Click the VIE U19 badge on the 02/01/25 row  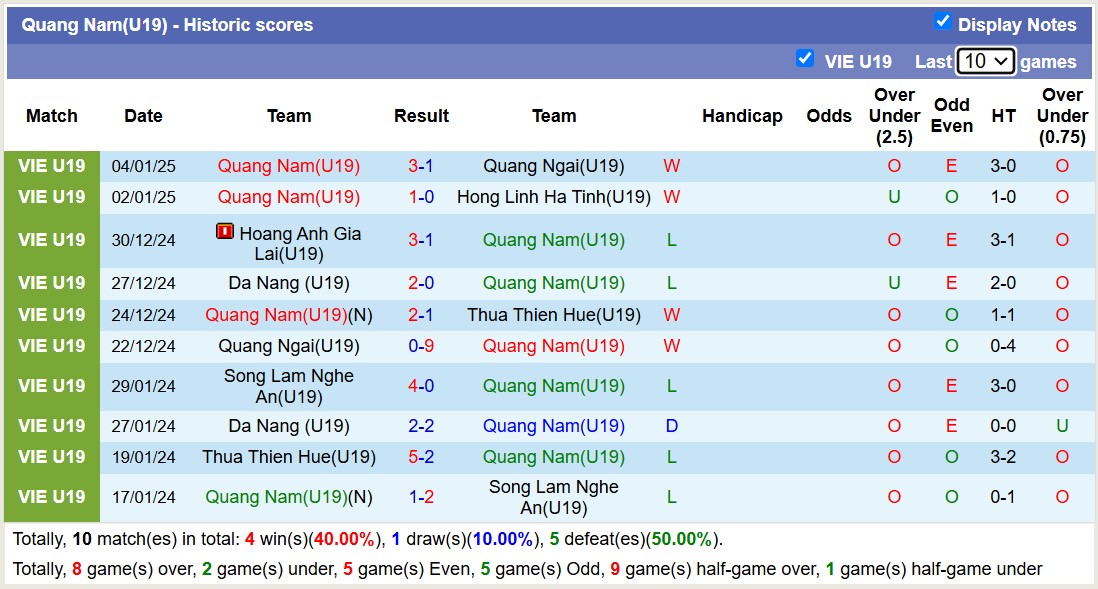tap(51, 197)
